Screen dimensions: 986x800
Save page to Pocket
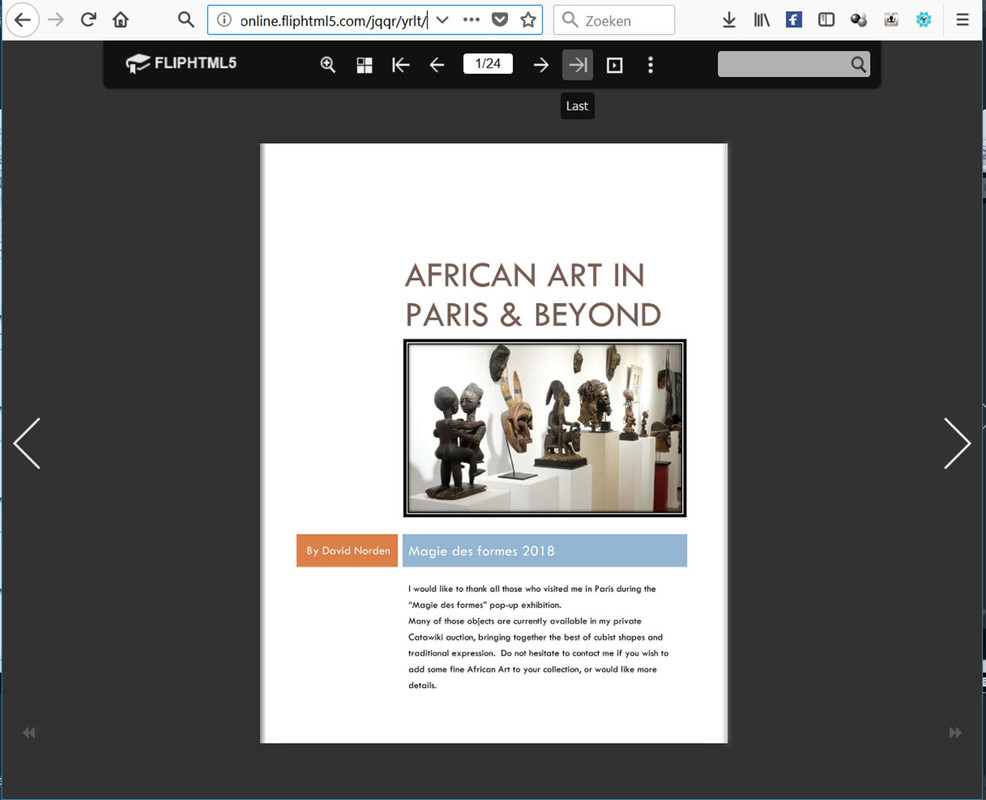pyautogui.click(x=499, y=20)
